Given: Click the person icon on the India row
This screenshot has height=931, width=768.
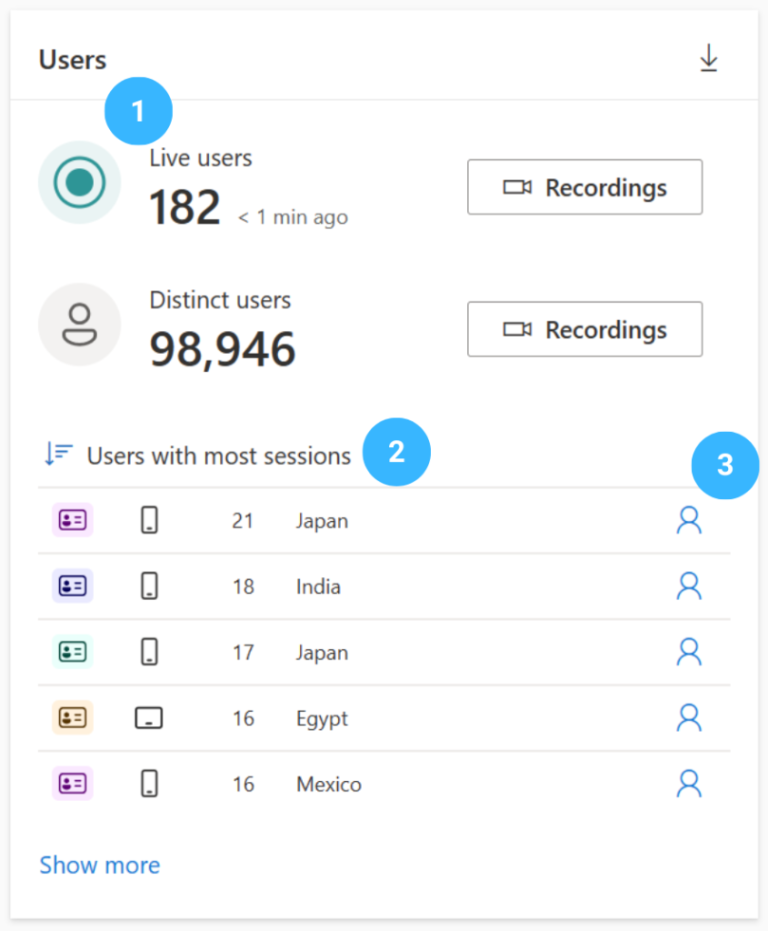Looking at the screenshot, I should coord(689,586).
